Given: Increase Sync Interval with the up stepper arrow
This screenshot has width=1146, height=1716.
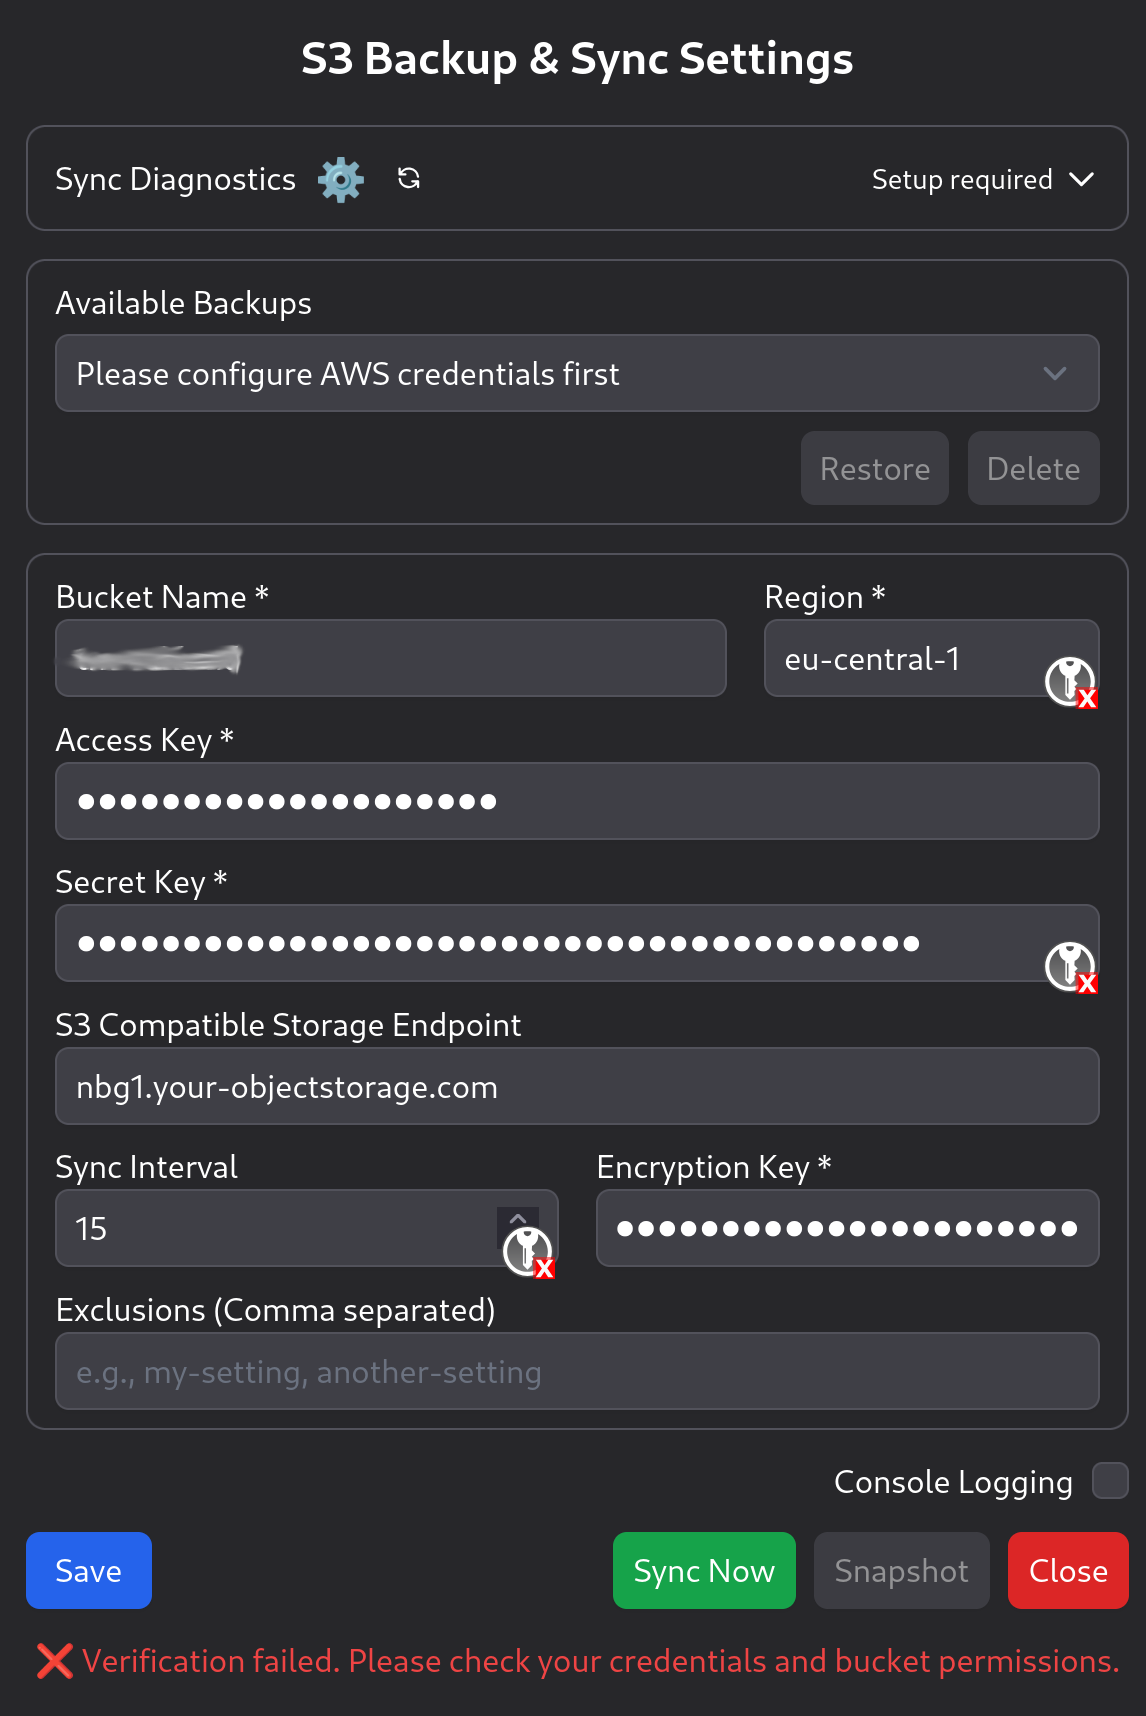Looking at the screenshot, I should 518,1217.
